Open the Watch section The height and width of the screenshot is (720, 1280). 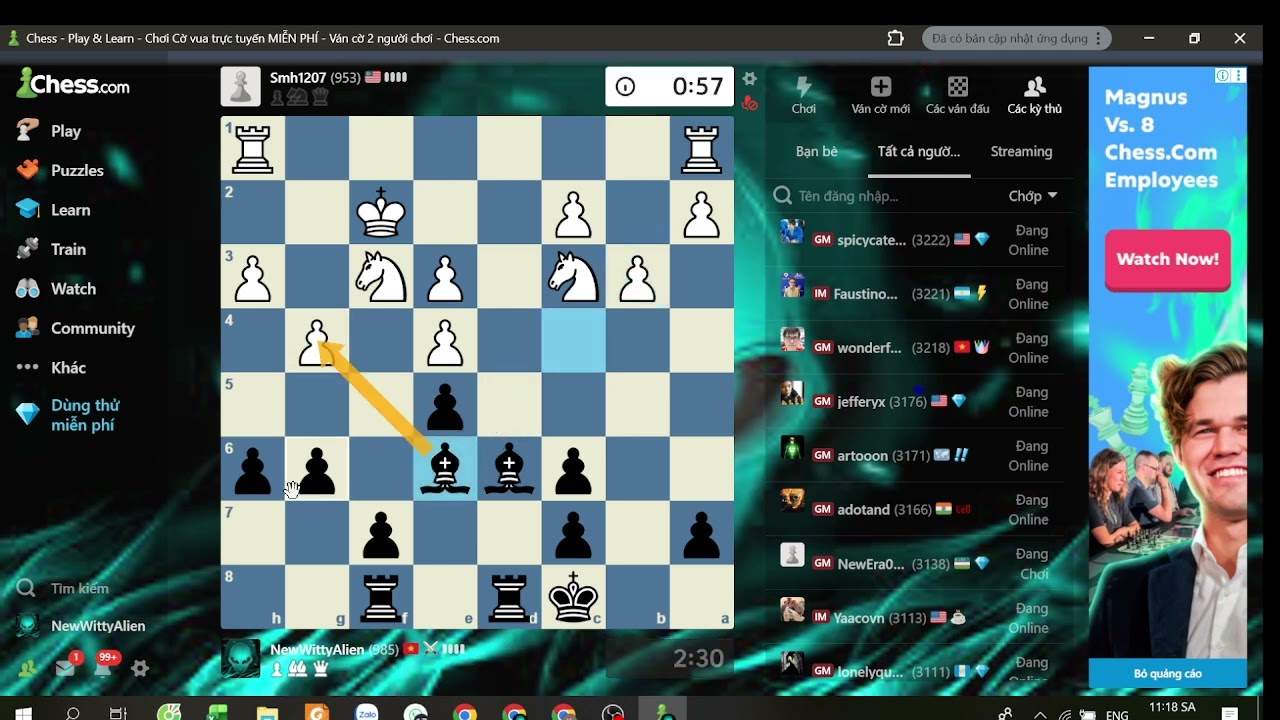[56, 289]
